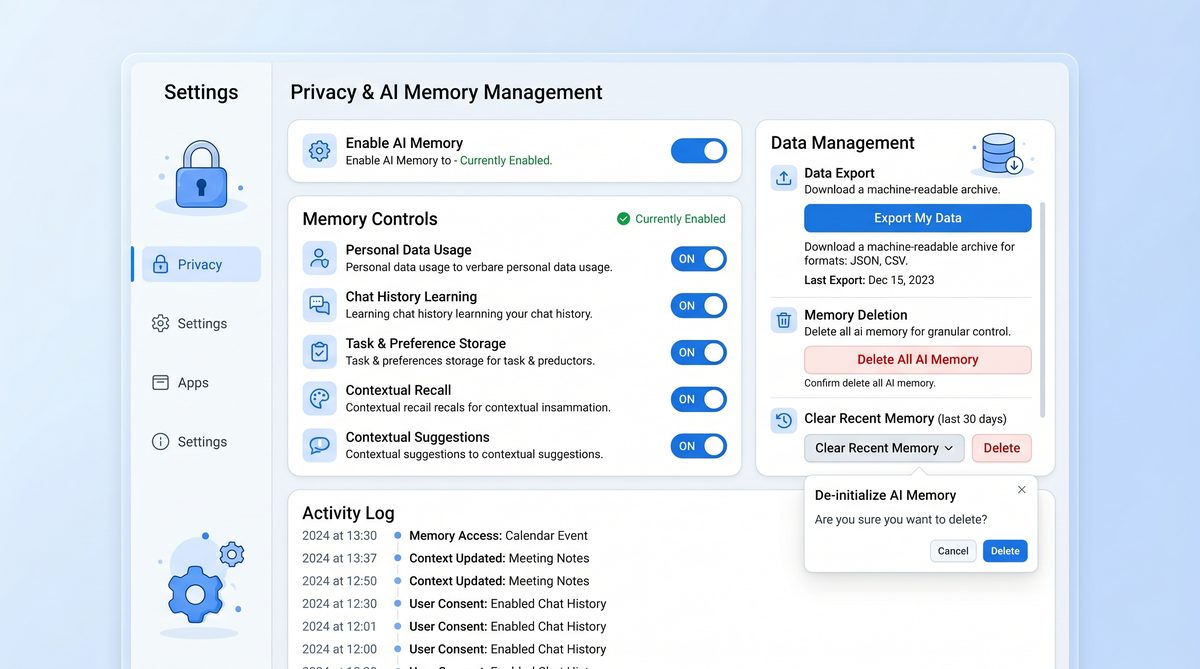This screenshot has height=669, width=1200.
Task: Click Delete All AI Memory button
Action: pyautogui.click(x=918, y=360)
